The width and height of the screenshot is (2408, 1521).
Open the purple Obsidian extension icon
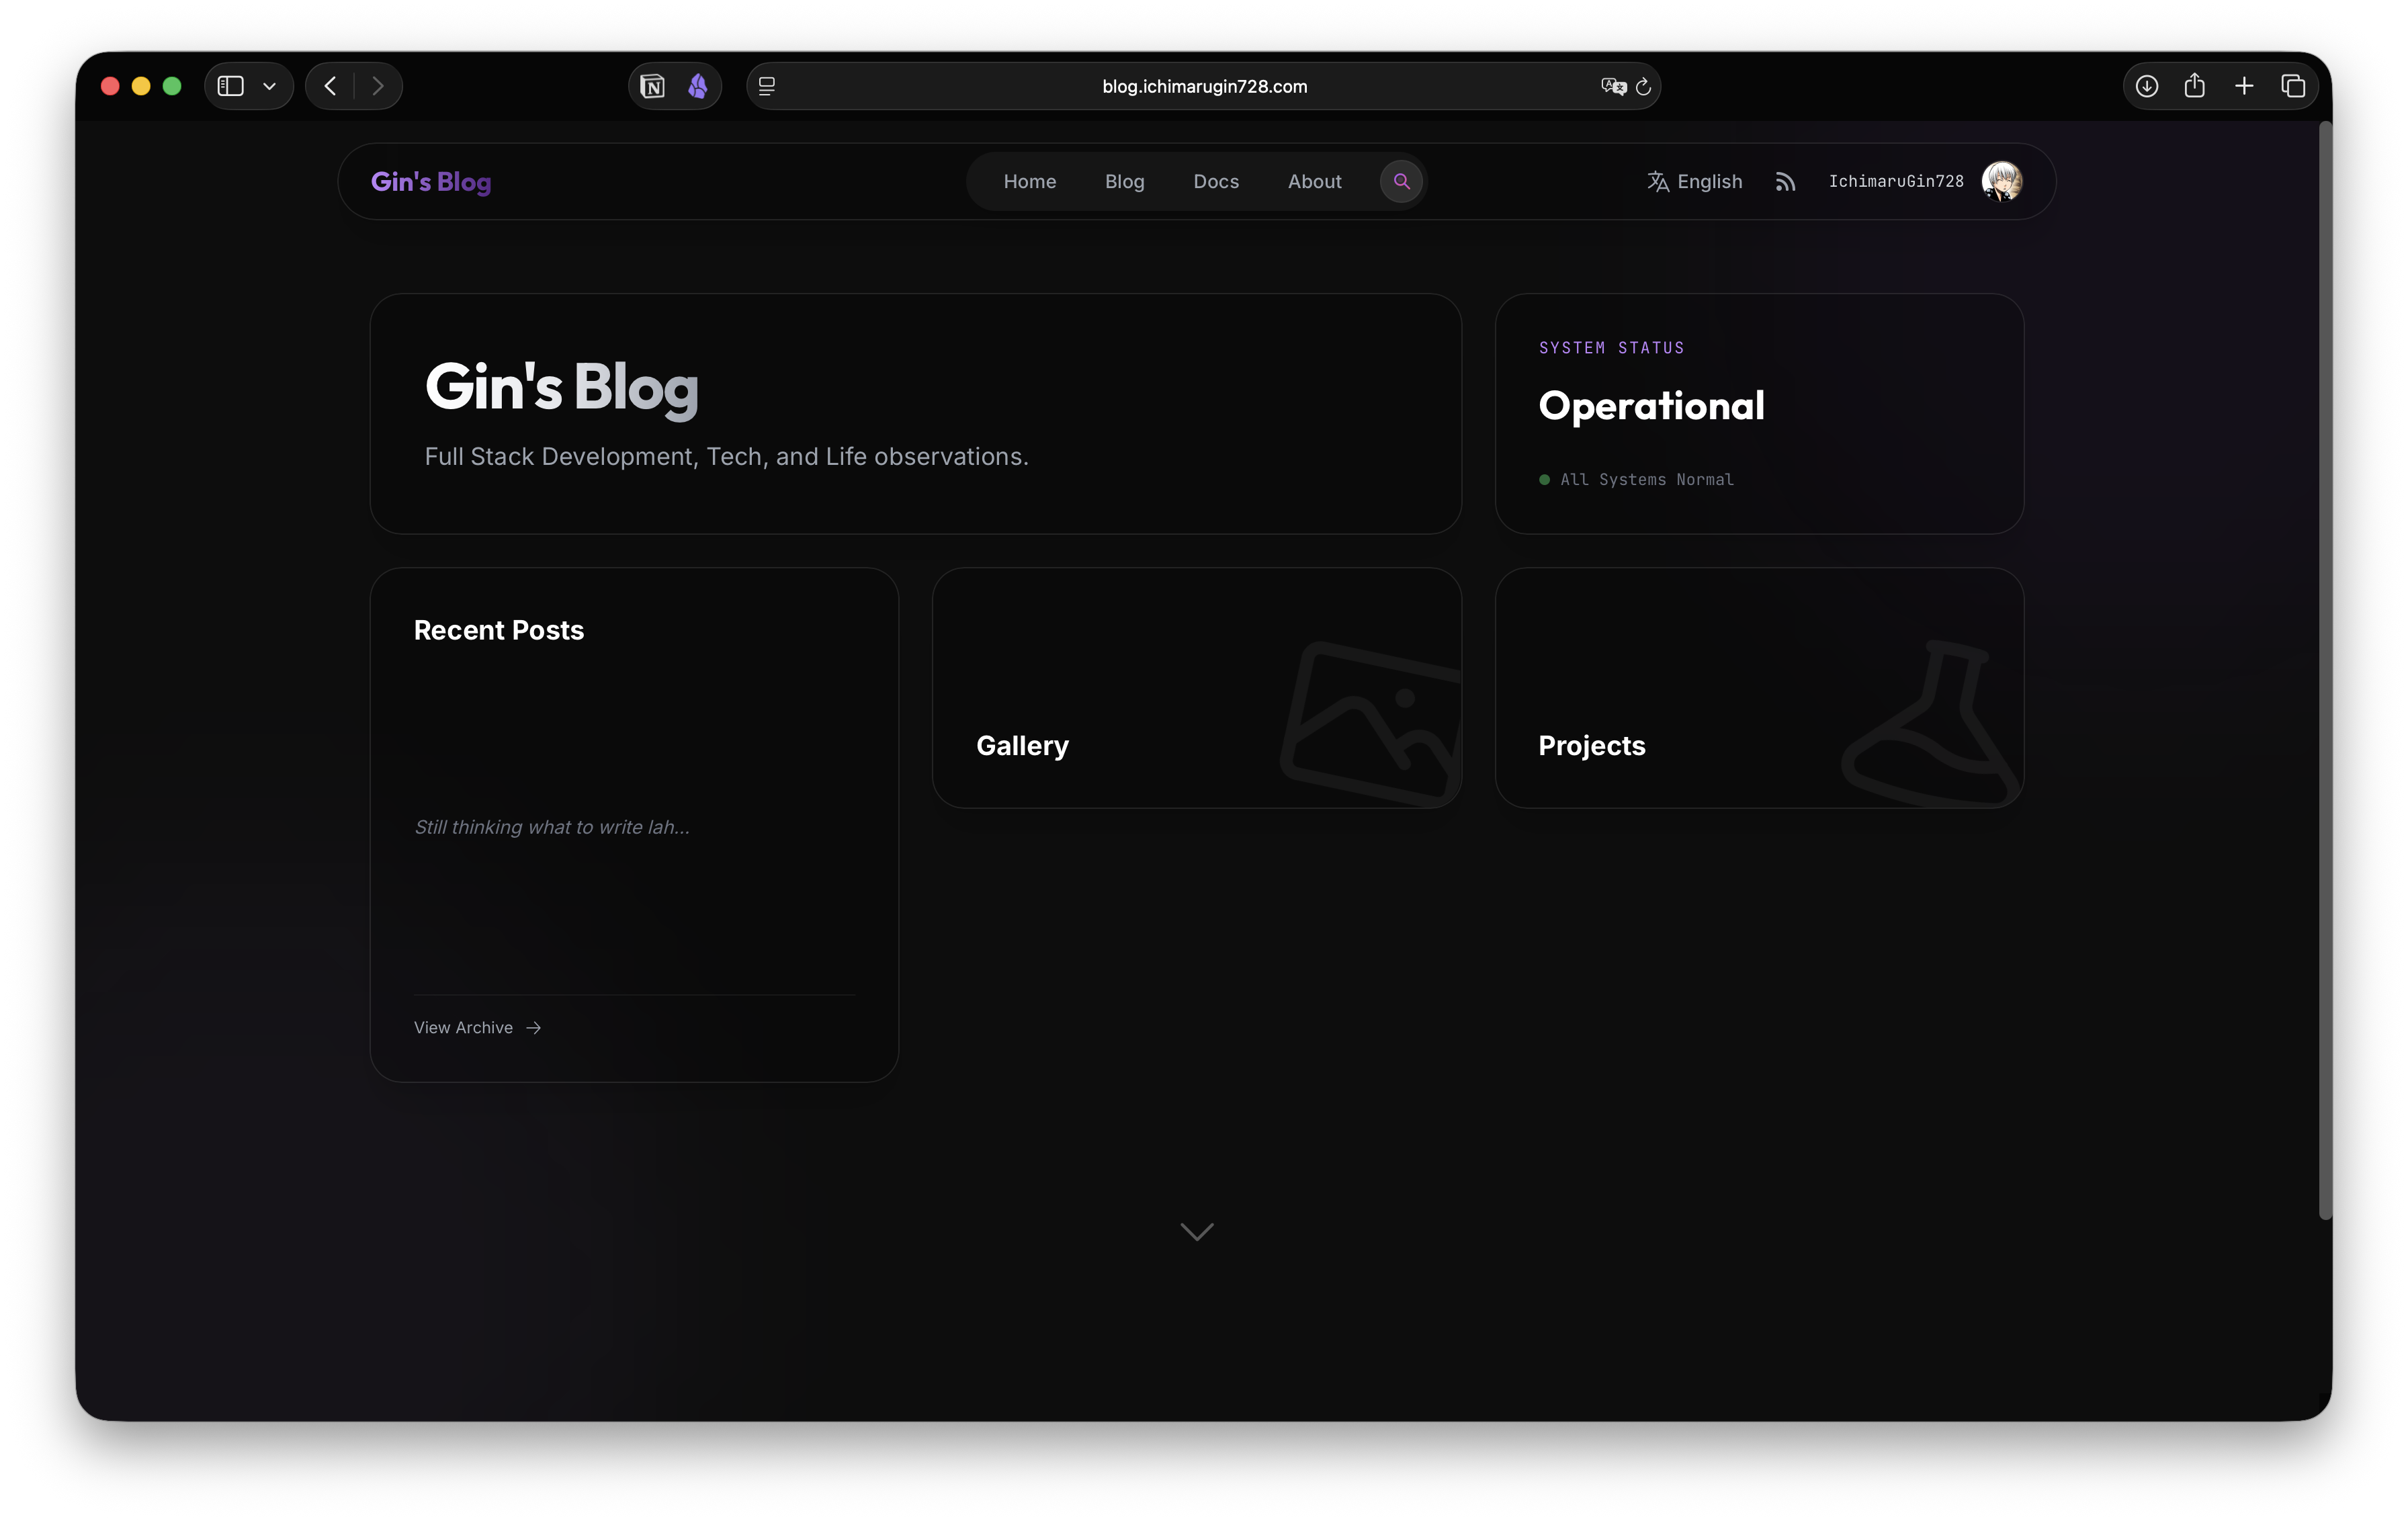pos(698,86)
